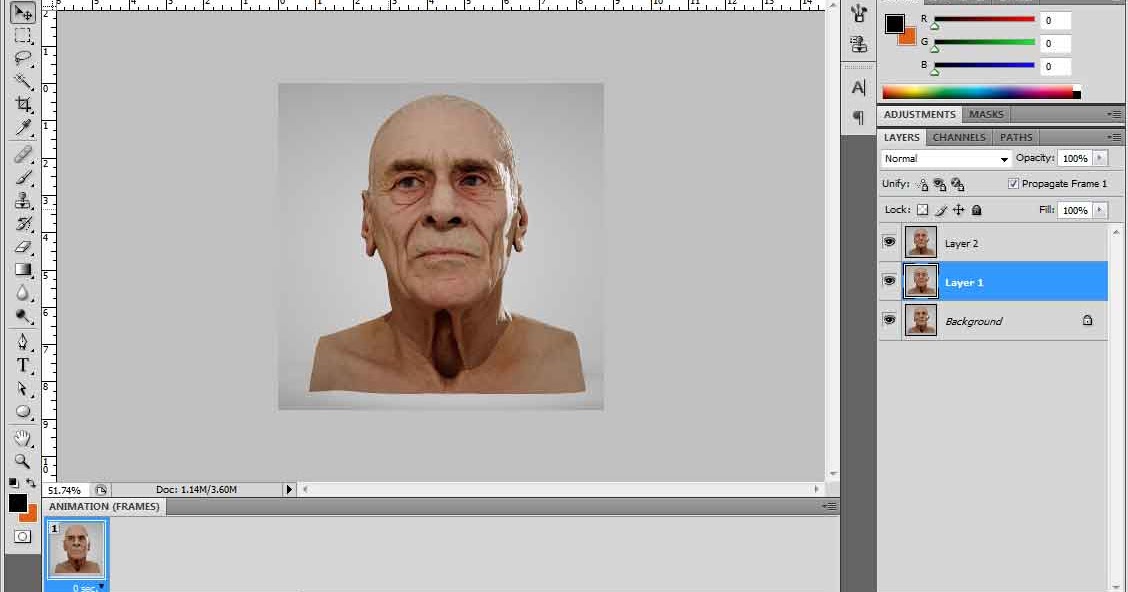This screenshot has height=592, width=1128.
Task: Click the R value input field
Action: (x=1055, y=21)
